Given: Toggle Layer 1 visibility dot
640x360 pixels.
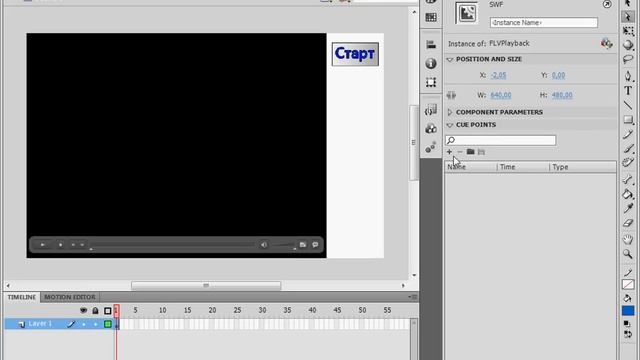Looking at the screenshot, I should [x=84, y=324].
